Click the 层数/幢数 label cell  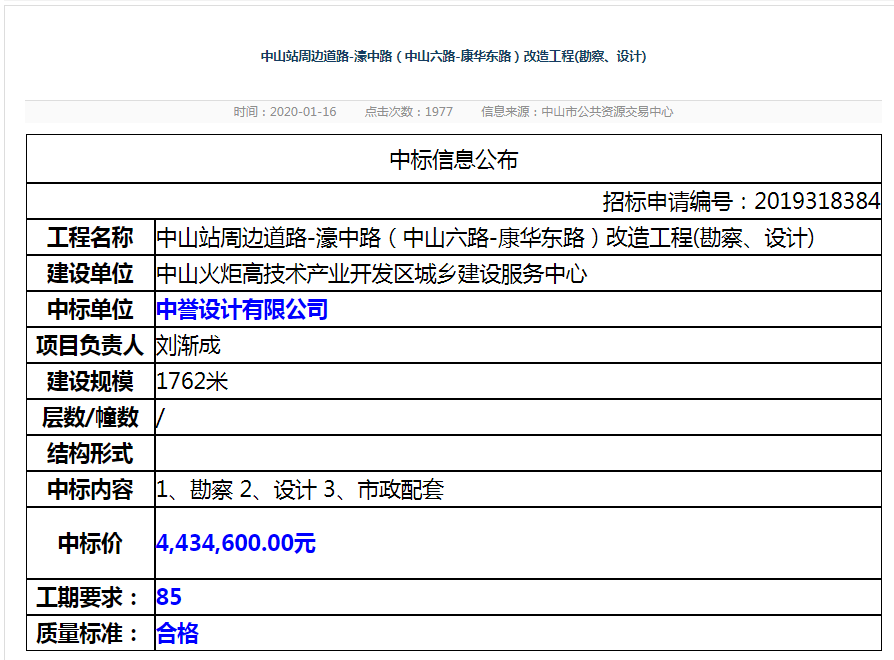[91, 417]
